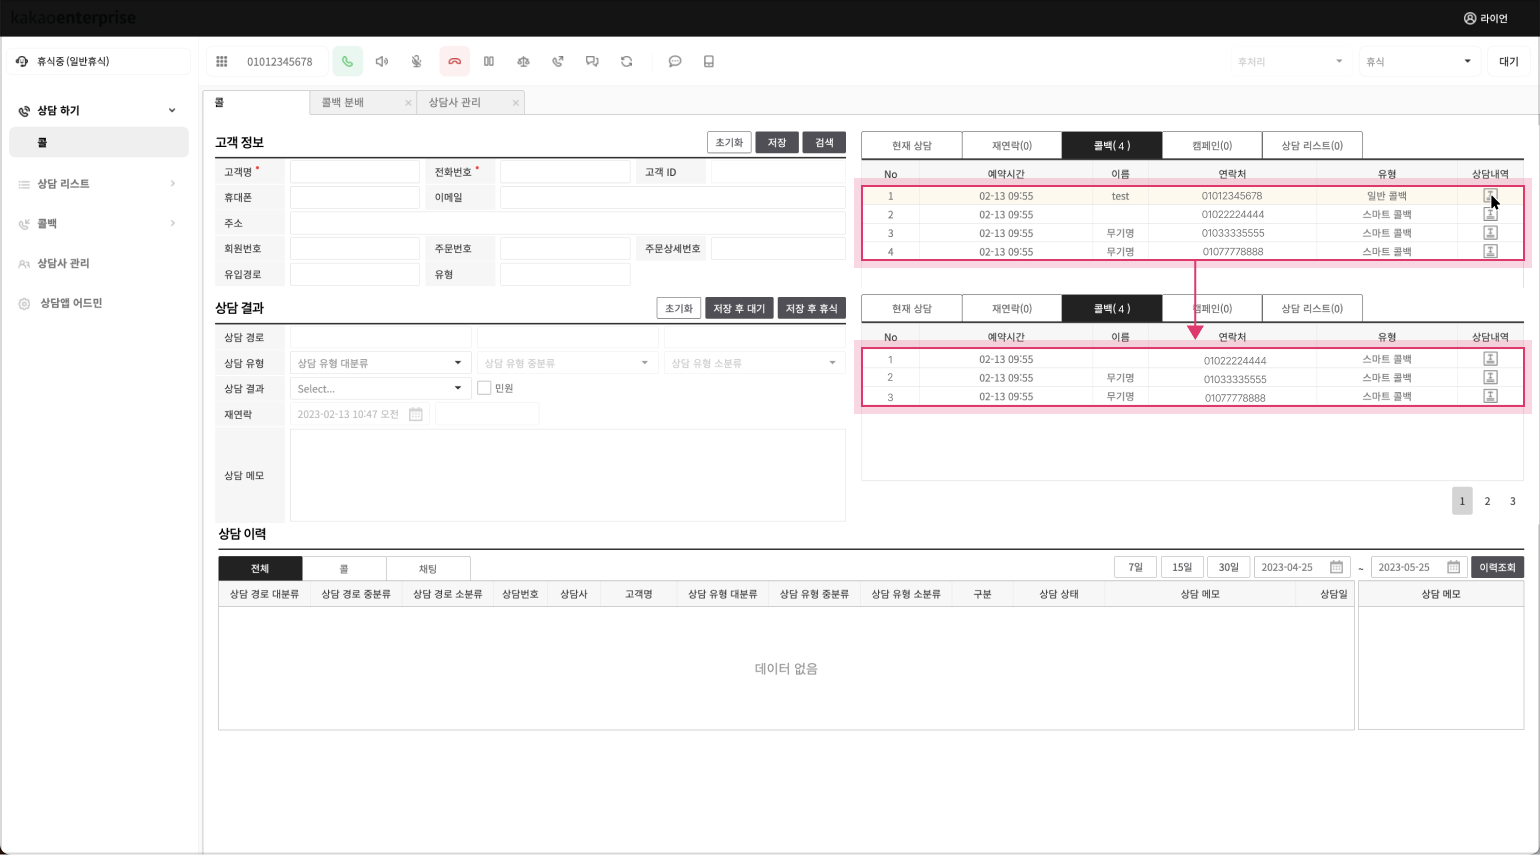The height and width of the screenshot is (855, 1540).
Task: Go to page 2 of callback list
Action: [x=1487, y=501]
